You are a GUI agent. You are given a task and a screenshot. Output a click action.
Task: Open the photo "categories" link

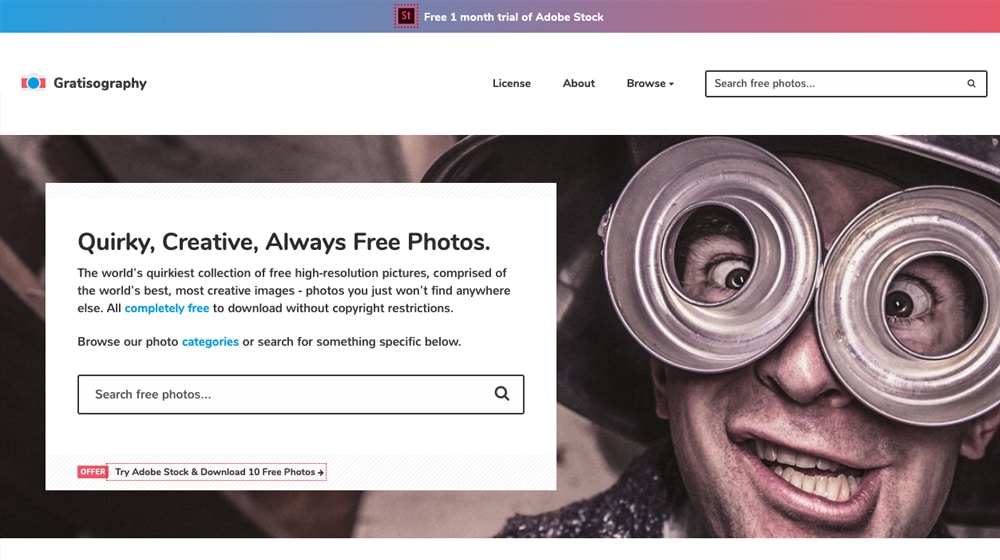click(210, 342)
